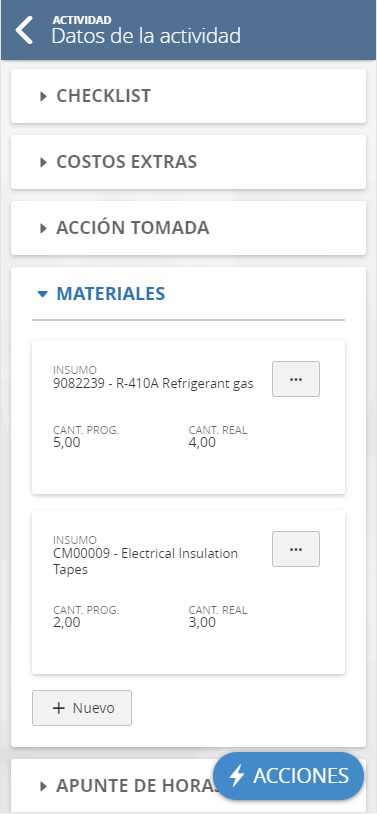
Task: Click the lightning bolt icon in ACCIONES
Action: coord(237,776)
